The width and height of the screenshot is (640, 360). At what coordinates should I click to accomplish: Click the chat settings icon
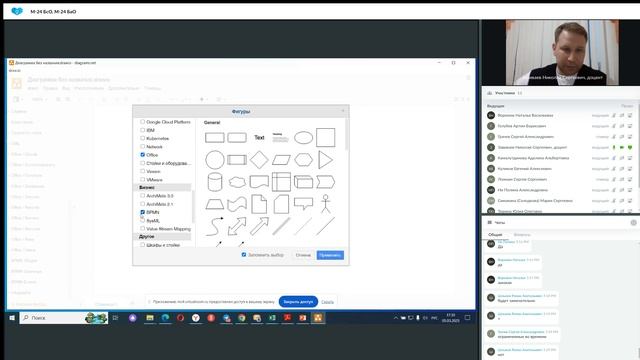(633, 222)
